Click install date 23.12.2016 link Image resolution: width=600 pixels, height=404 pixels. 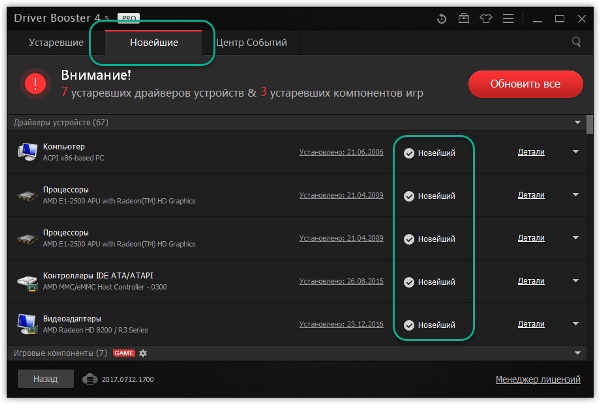(x=341, y=324)
